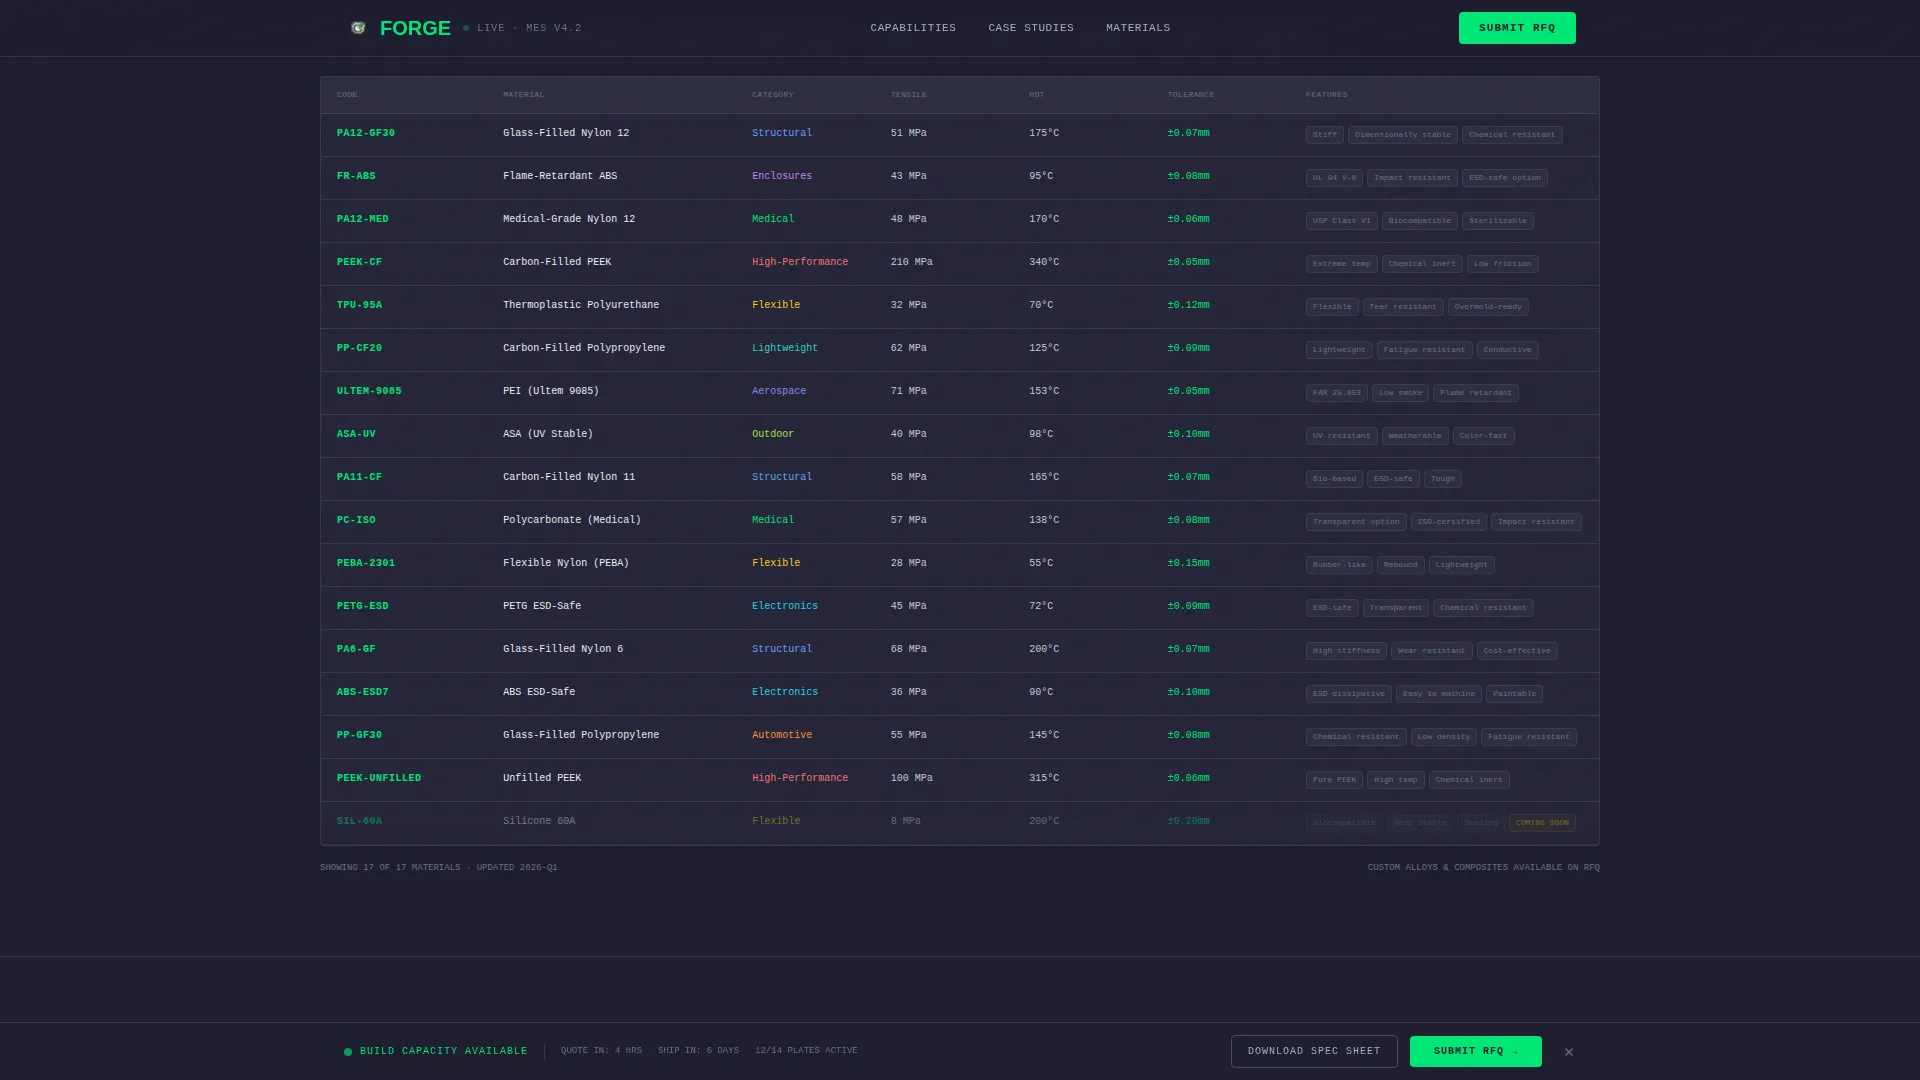The image size is (1920, 1080).
Task: Go to the Materials nav item
Action: [x=1138, y=28]
